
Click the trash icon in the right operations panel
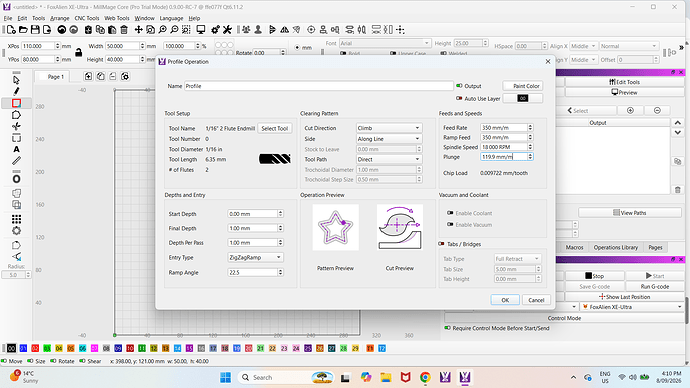tap(678, 190)
